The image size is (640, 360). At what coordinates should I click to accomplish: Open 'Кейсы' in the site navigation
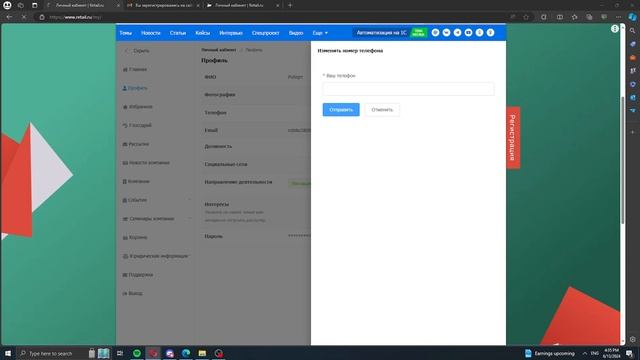pyautogui.click(x=202, y=33)
